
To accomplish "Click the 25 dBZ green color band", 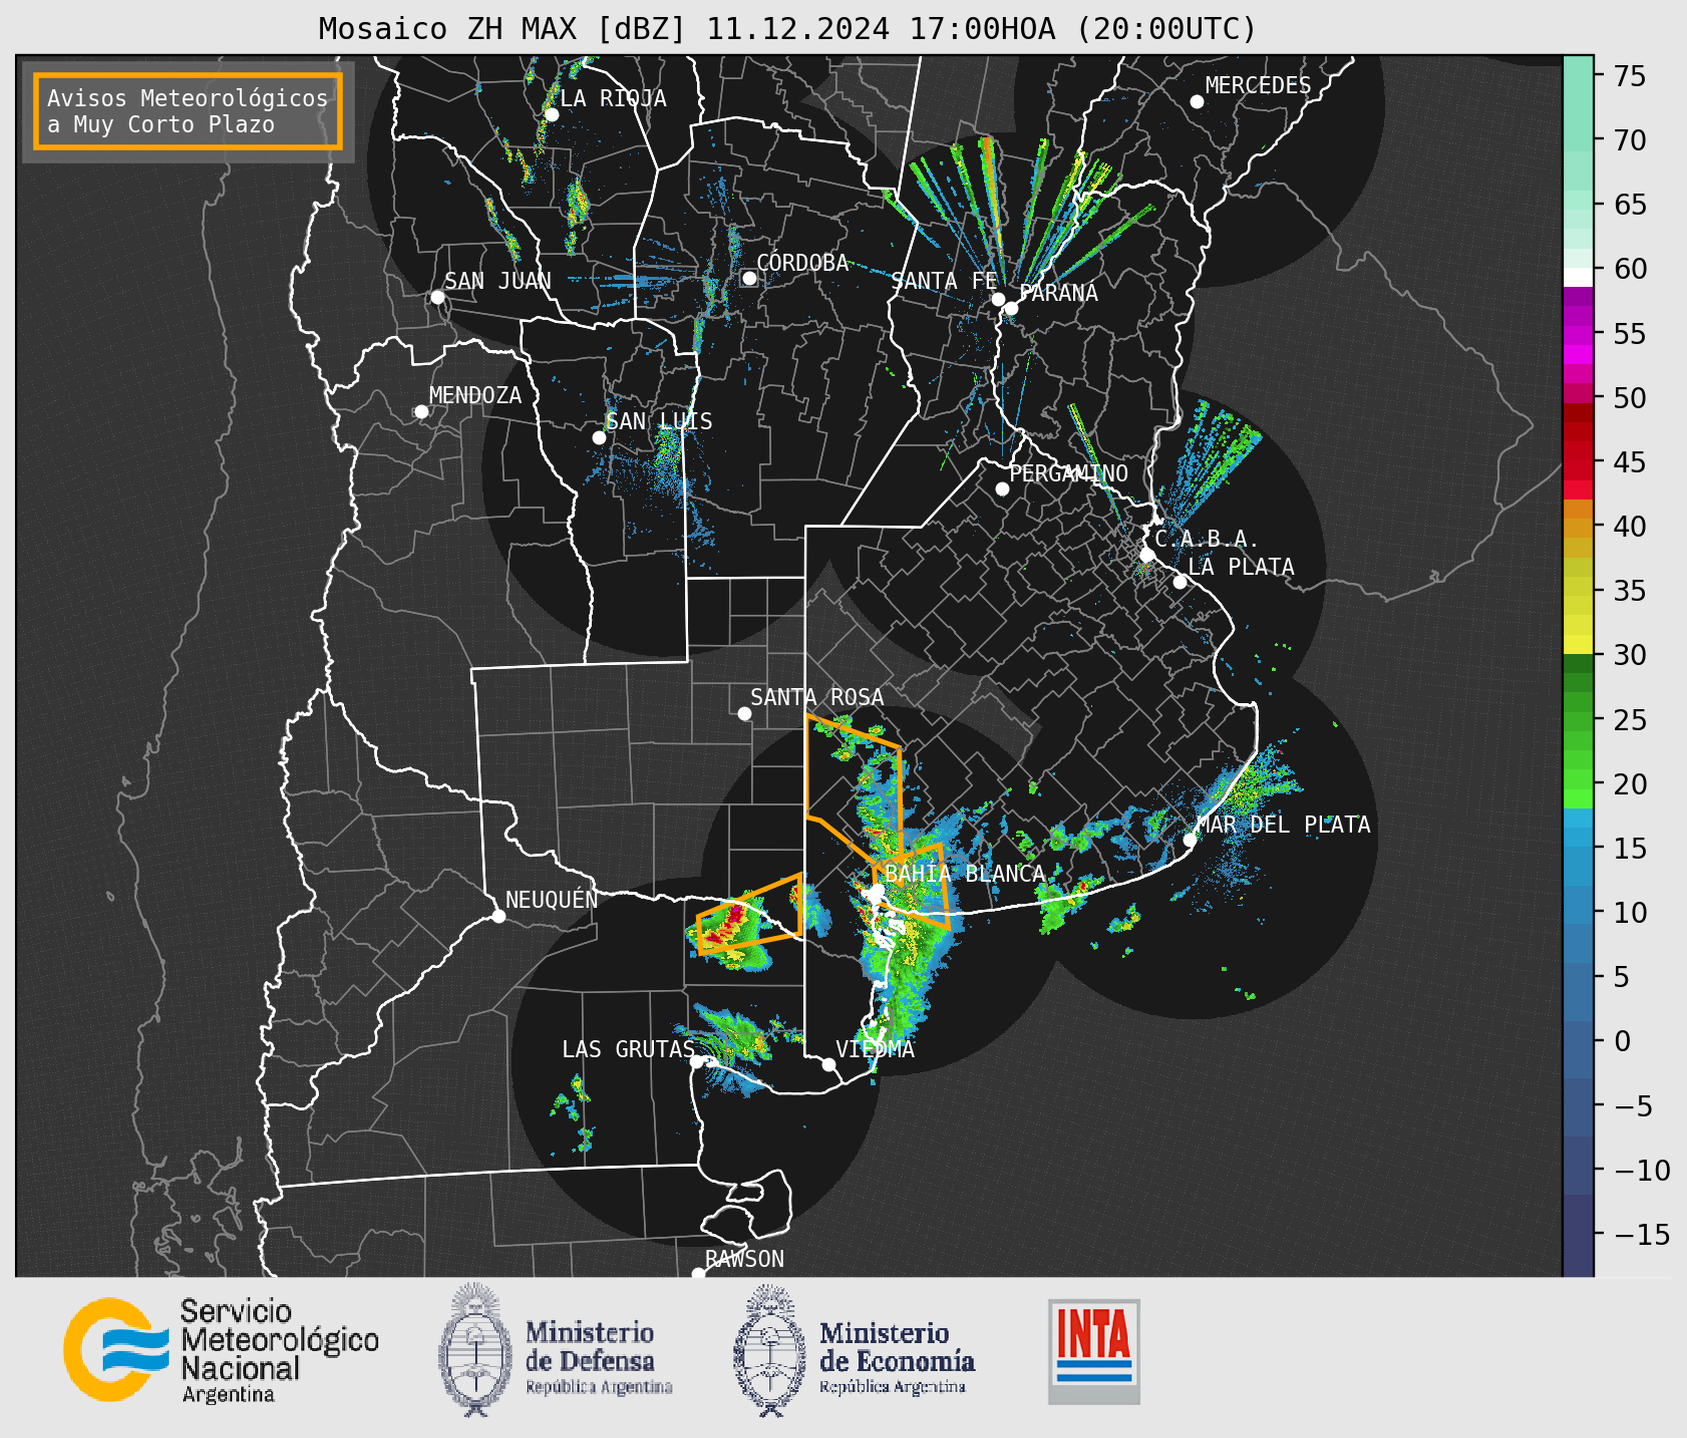I will [x=1577, y=719].
